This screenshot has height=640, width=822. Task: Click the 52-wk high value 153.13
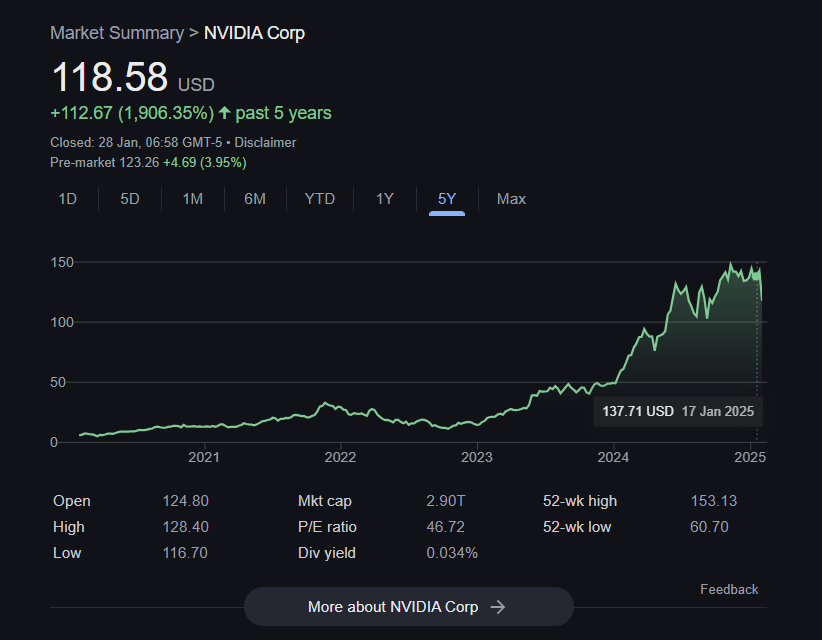coord(713,501)
